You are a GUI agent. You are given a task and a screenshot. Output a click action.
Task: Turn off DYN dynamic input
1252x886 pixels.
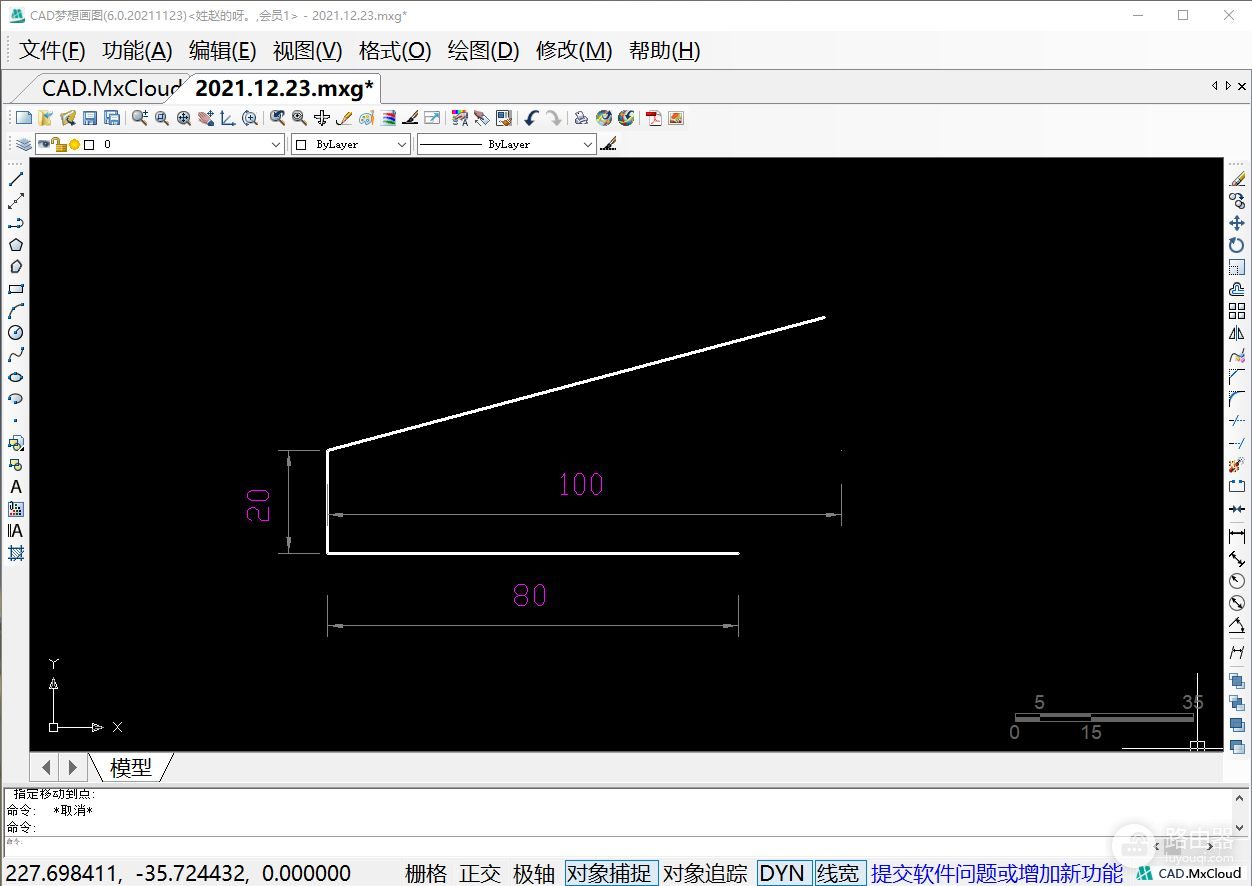coord(782,873)
